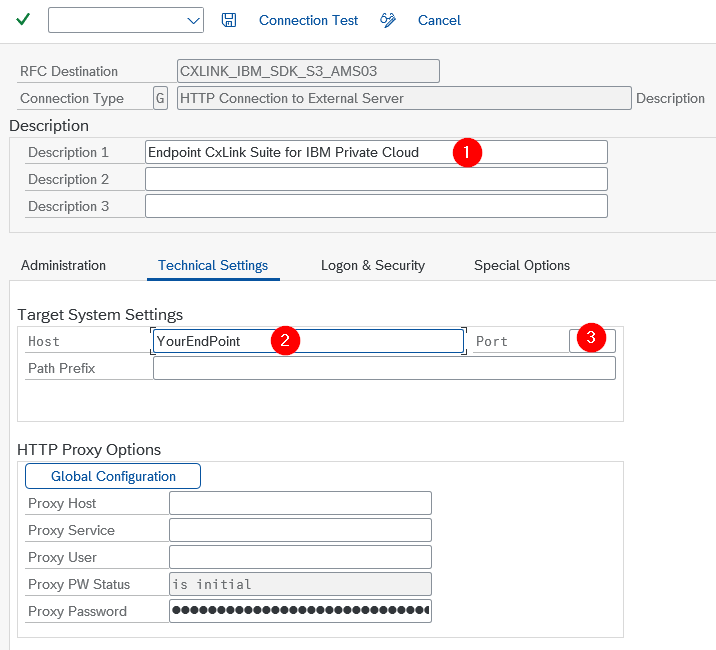Click the Connection Type code field G
This screenshot has width=716, height=650.
pyautogui.click(x=160, y=98)
